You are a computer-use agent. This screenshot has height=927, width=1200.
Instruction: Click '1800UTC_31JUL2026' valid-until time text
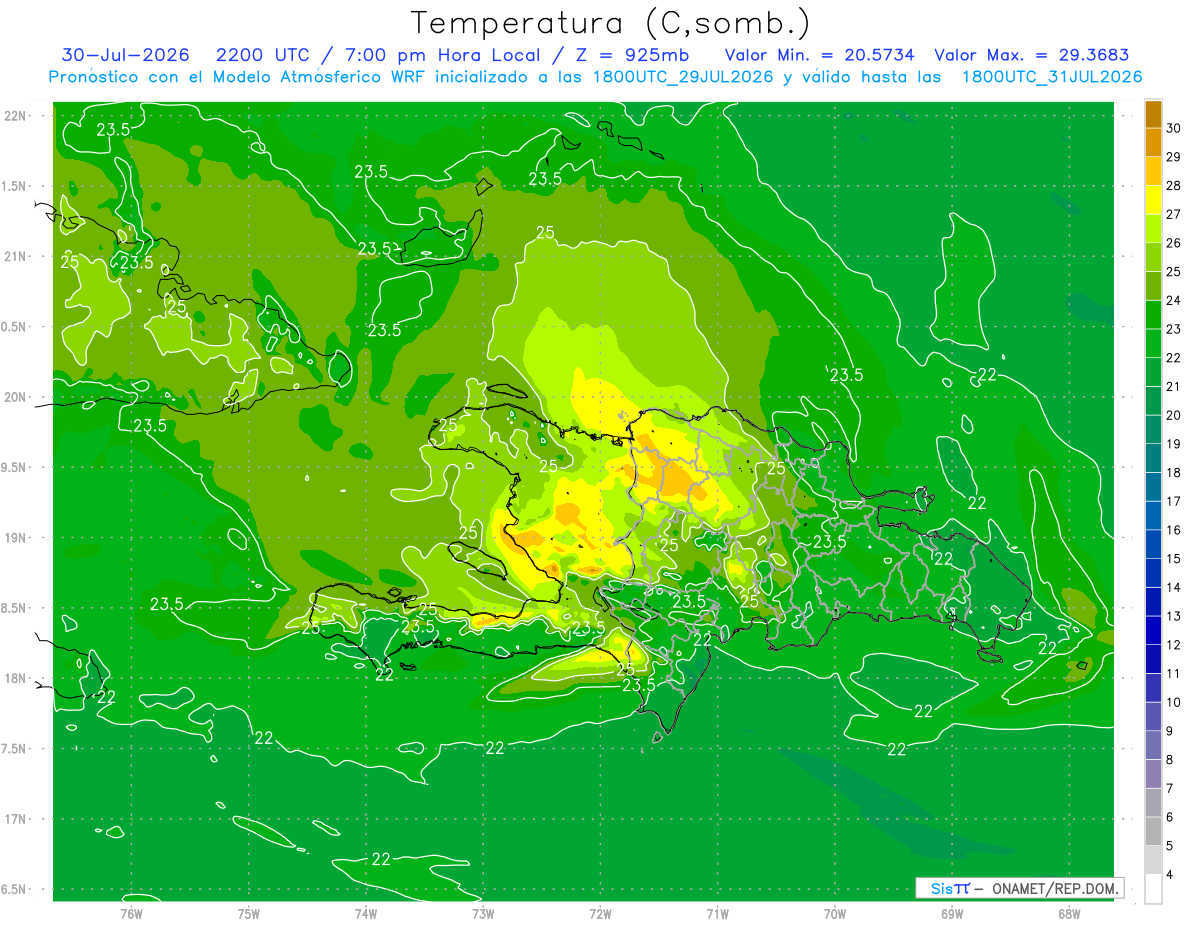pyautogui.click(x=1052, y=77)
